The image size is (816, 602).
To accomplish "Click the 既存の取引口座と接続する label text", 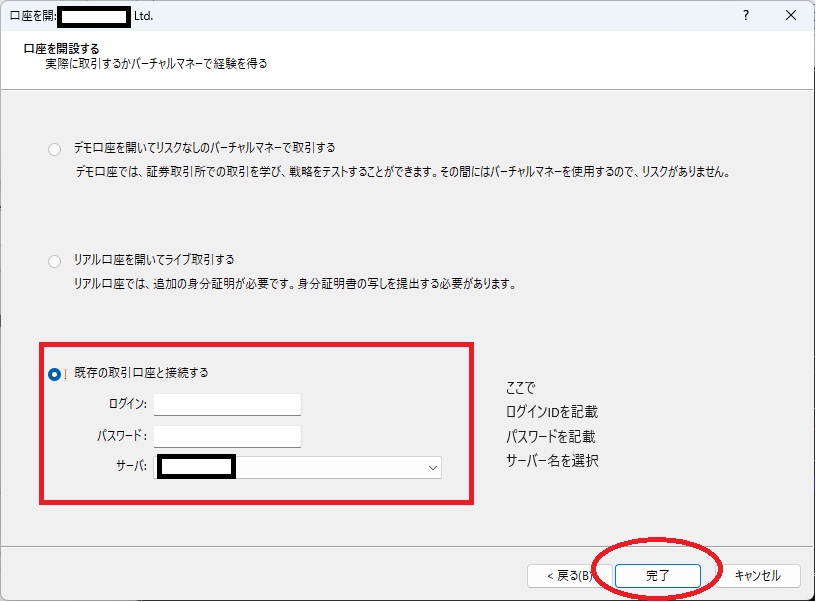I will point(141,373).
